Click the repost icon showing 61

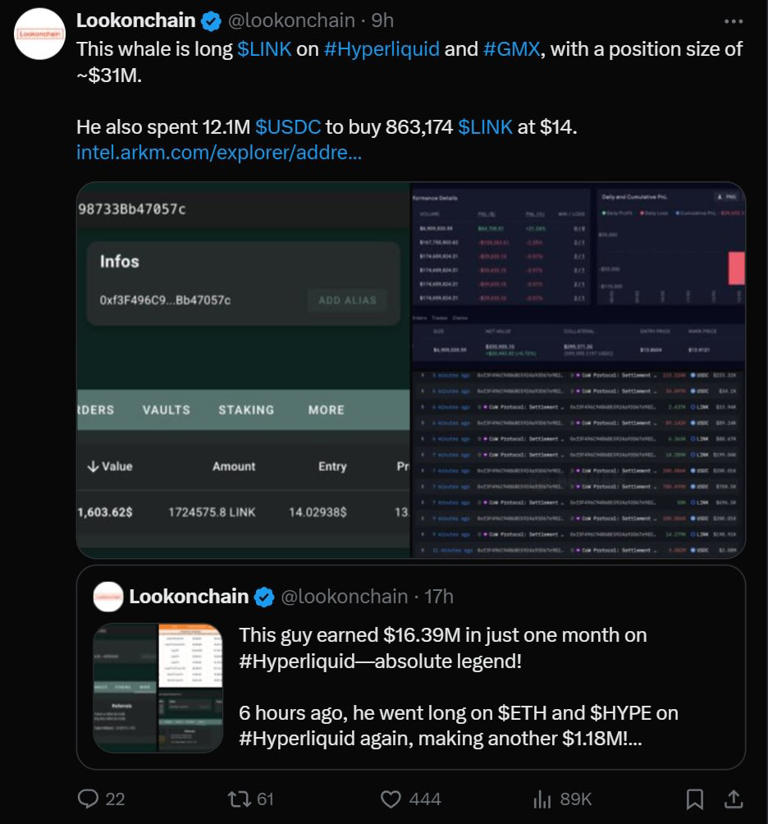coord(240,799)
